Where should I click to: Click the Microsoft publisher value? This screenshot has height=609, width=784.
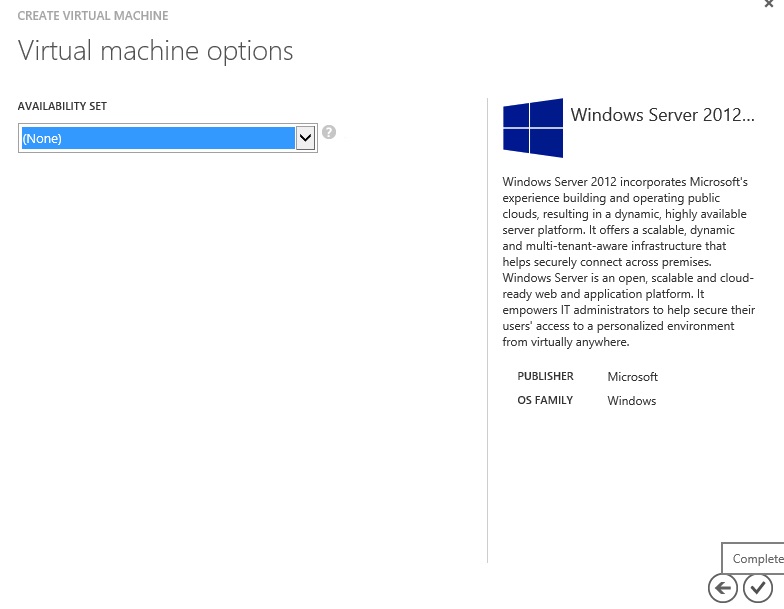[632, 376]
